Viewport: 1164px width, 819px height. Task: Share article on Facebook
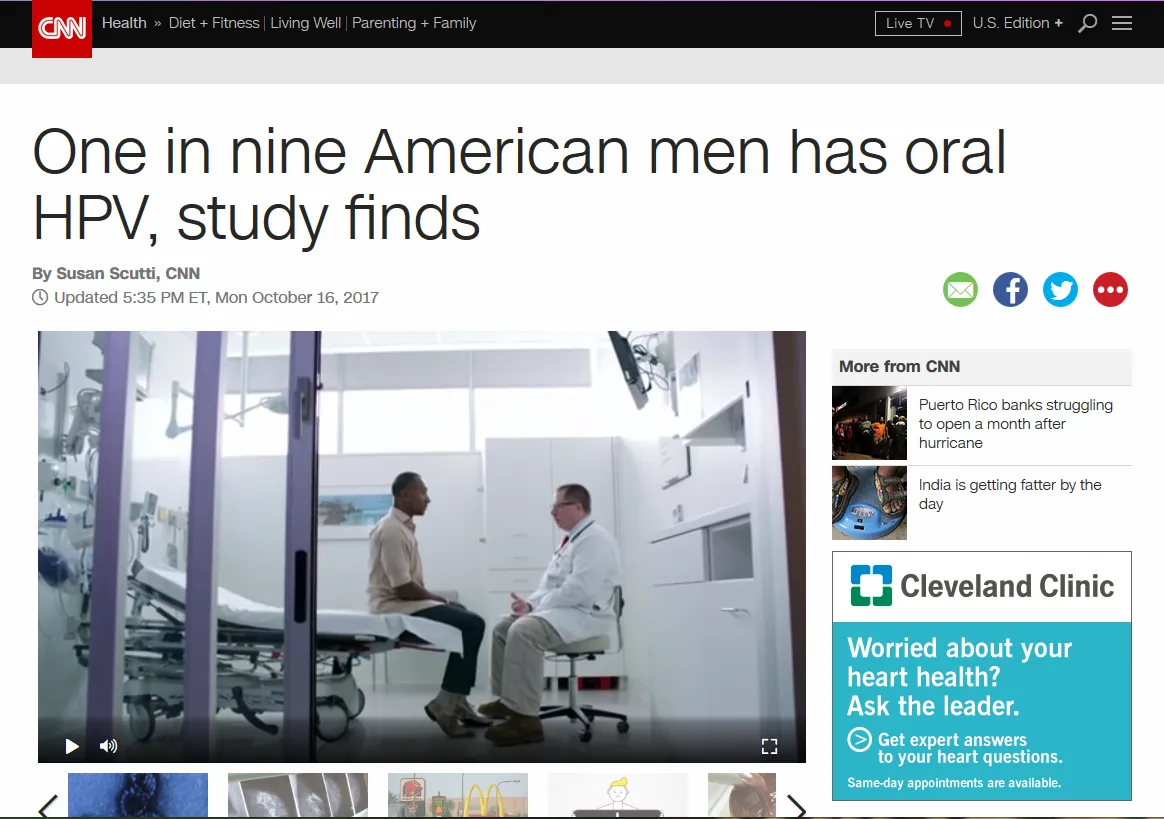pos(1010,290)
